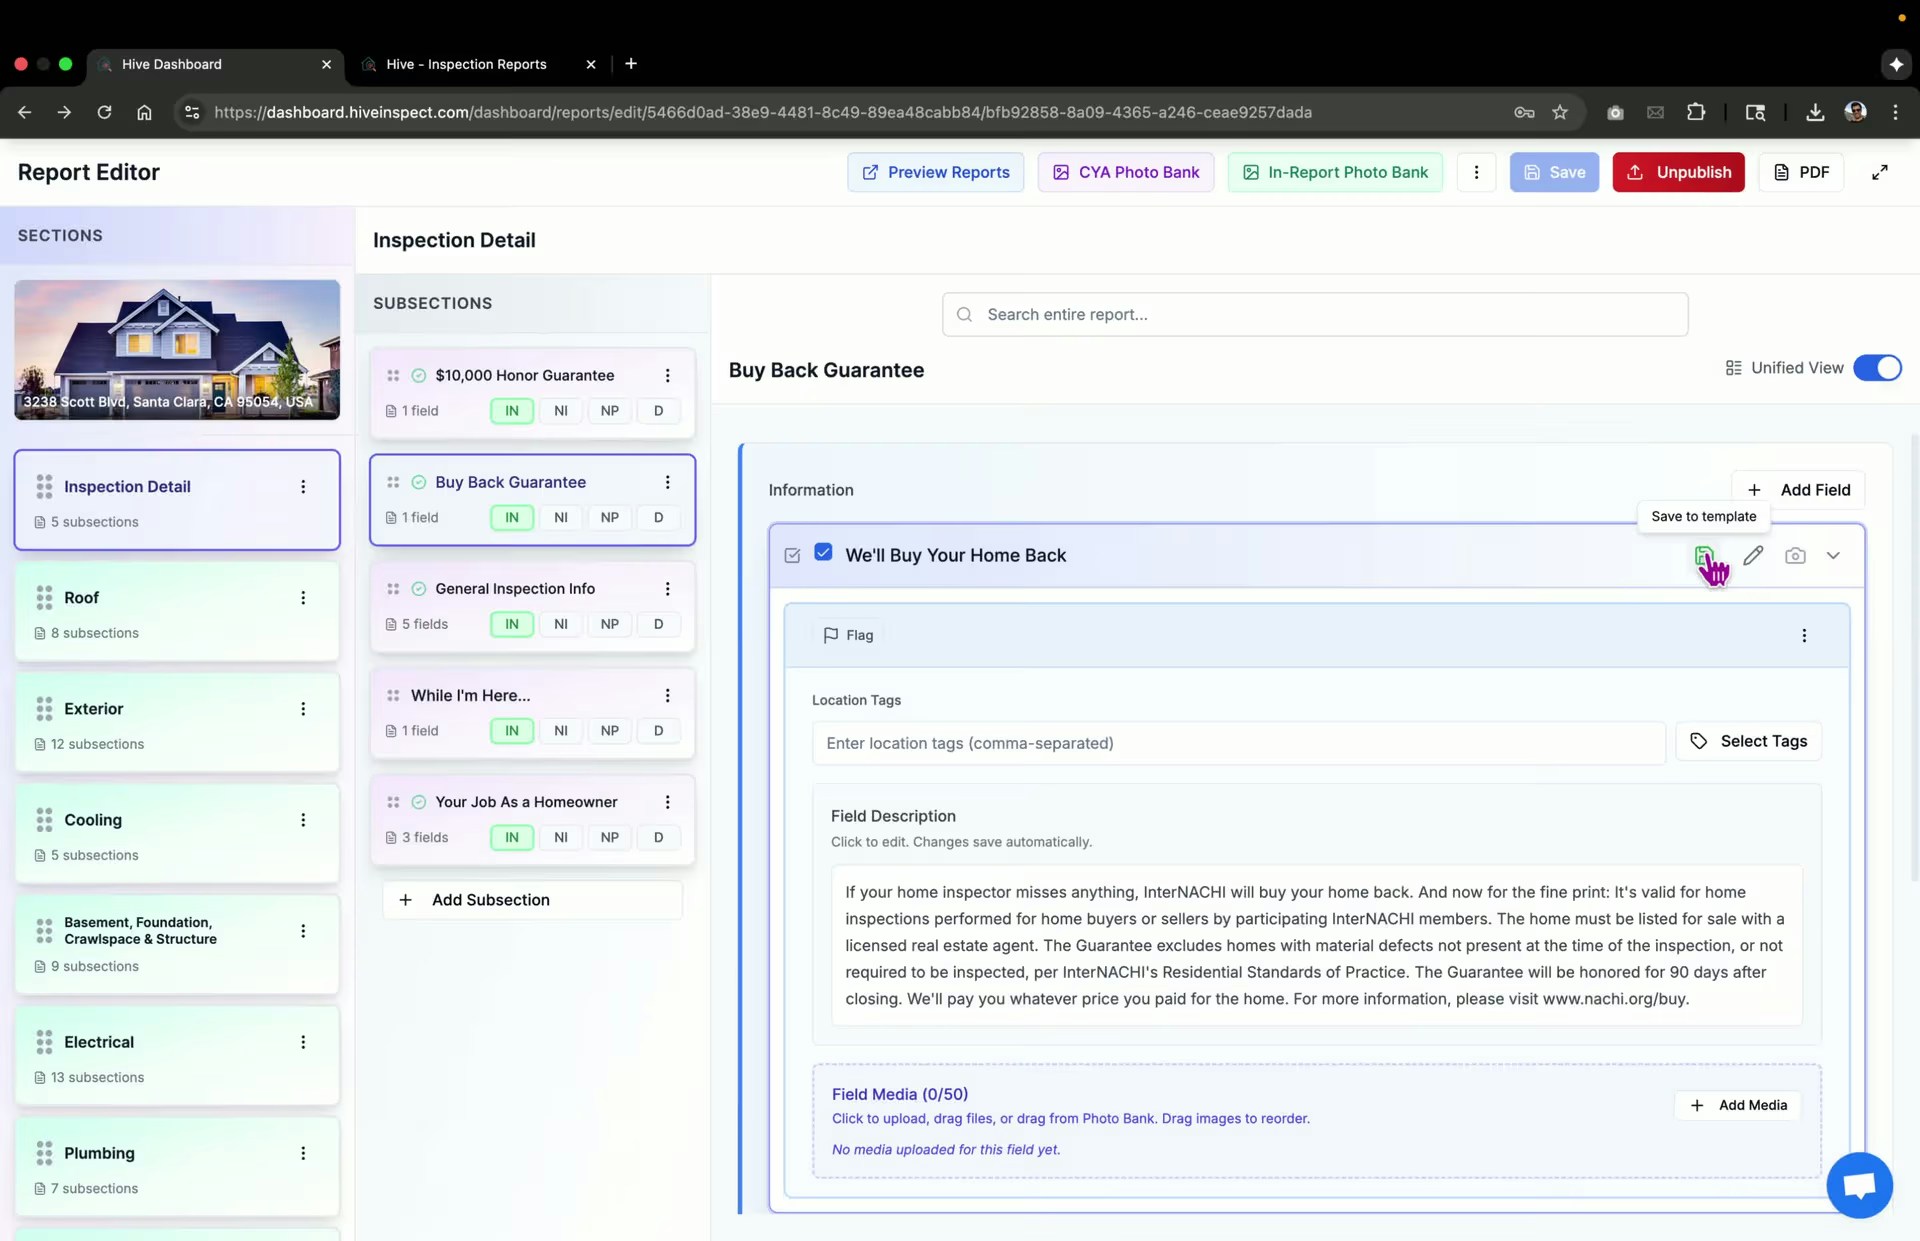Click the Save button
This screenshot has width=1920, height=1241.
[x=1554, y=172]
